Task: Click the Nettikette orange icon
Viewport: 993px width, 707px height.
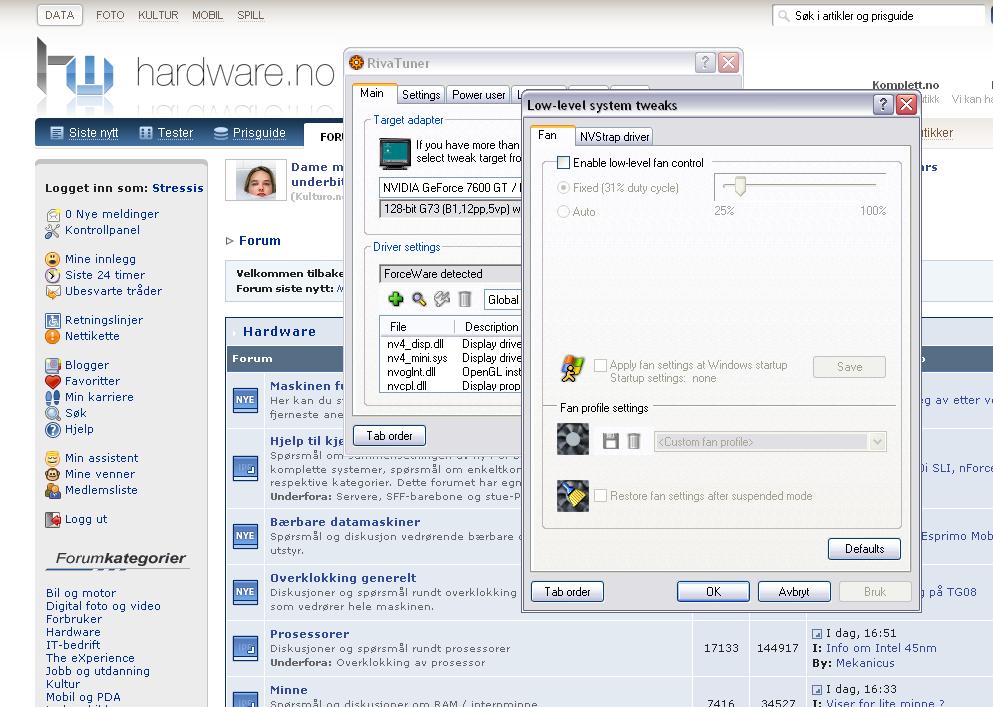Action: click(53, 336)
